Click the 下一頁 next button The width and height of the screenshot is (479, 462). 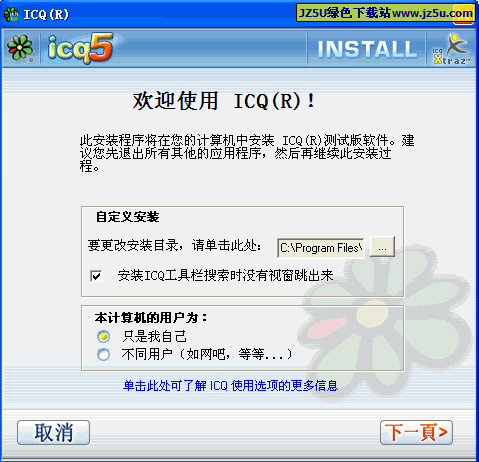pos(416,433)
